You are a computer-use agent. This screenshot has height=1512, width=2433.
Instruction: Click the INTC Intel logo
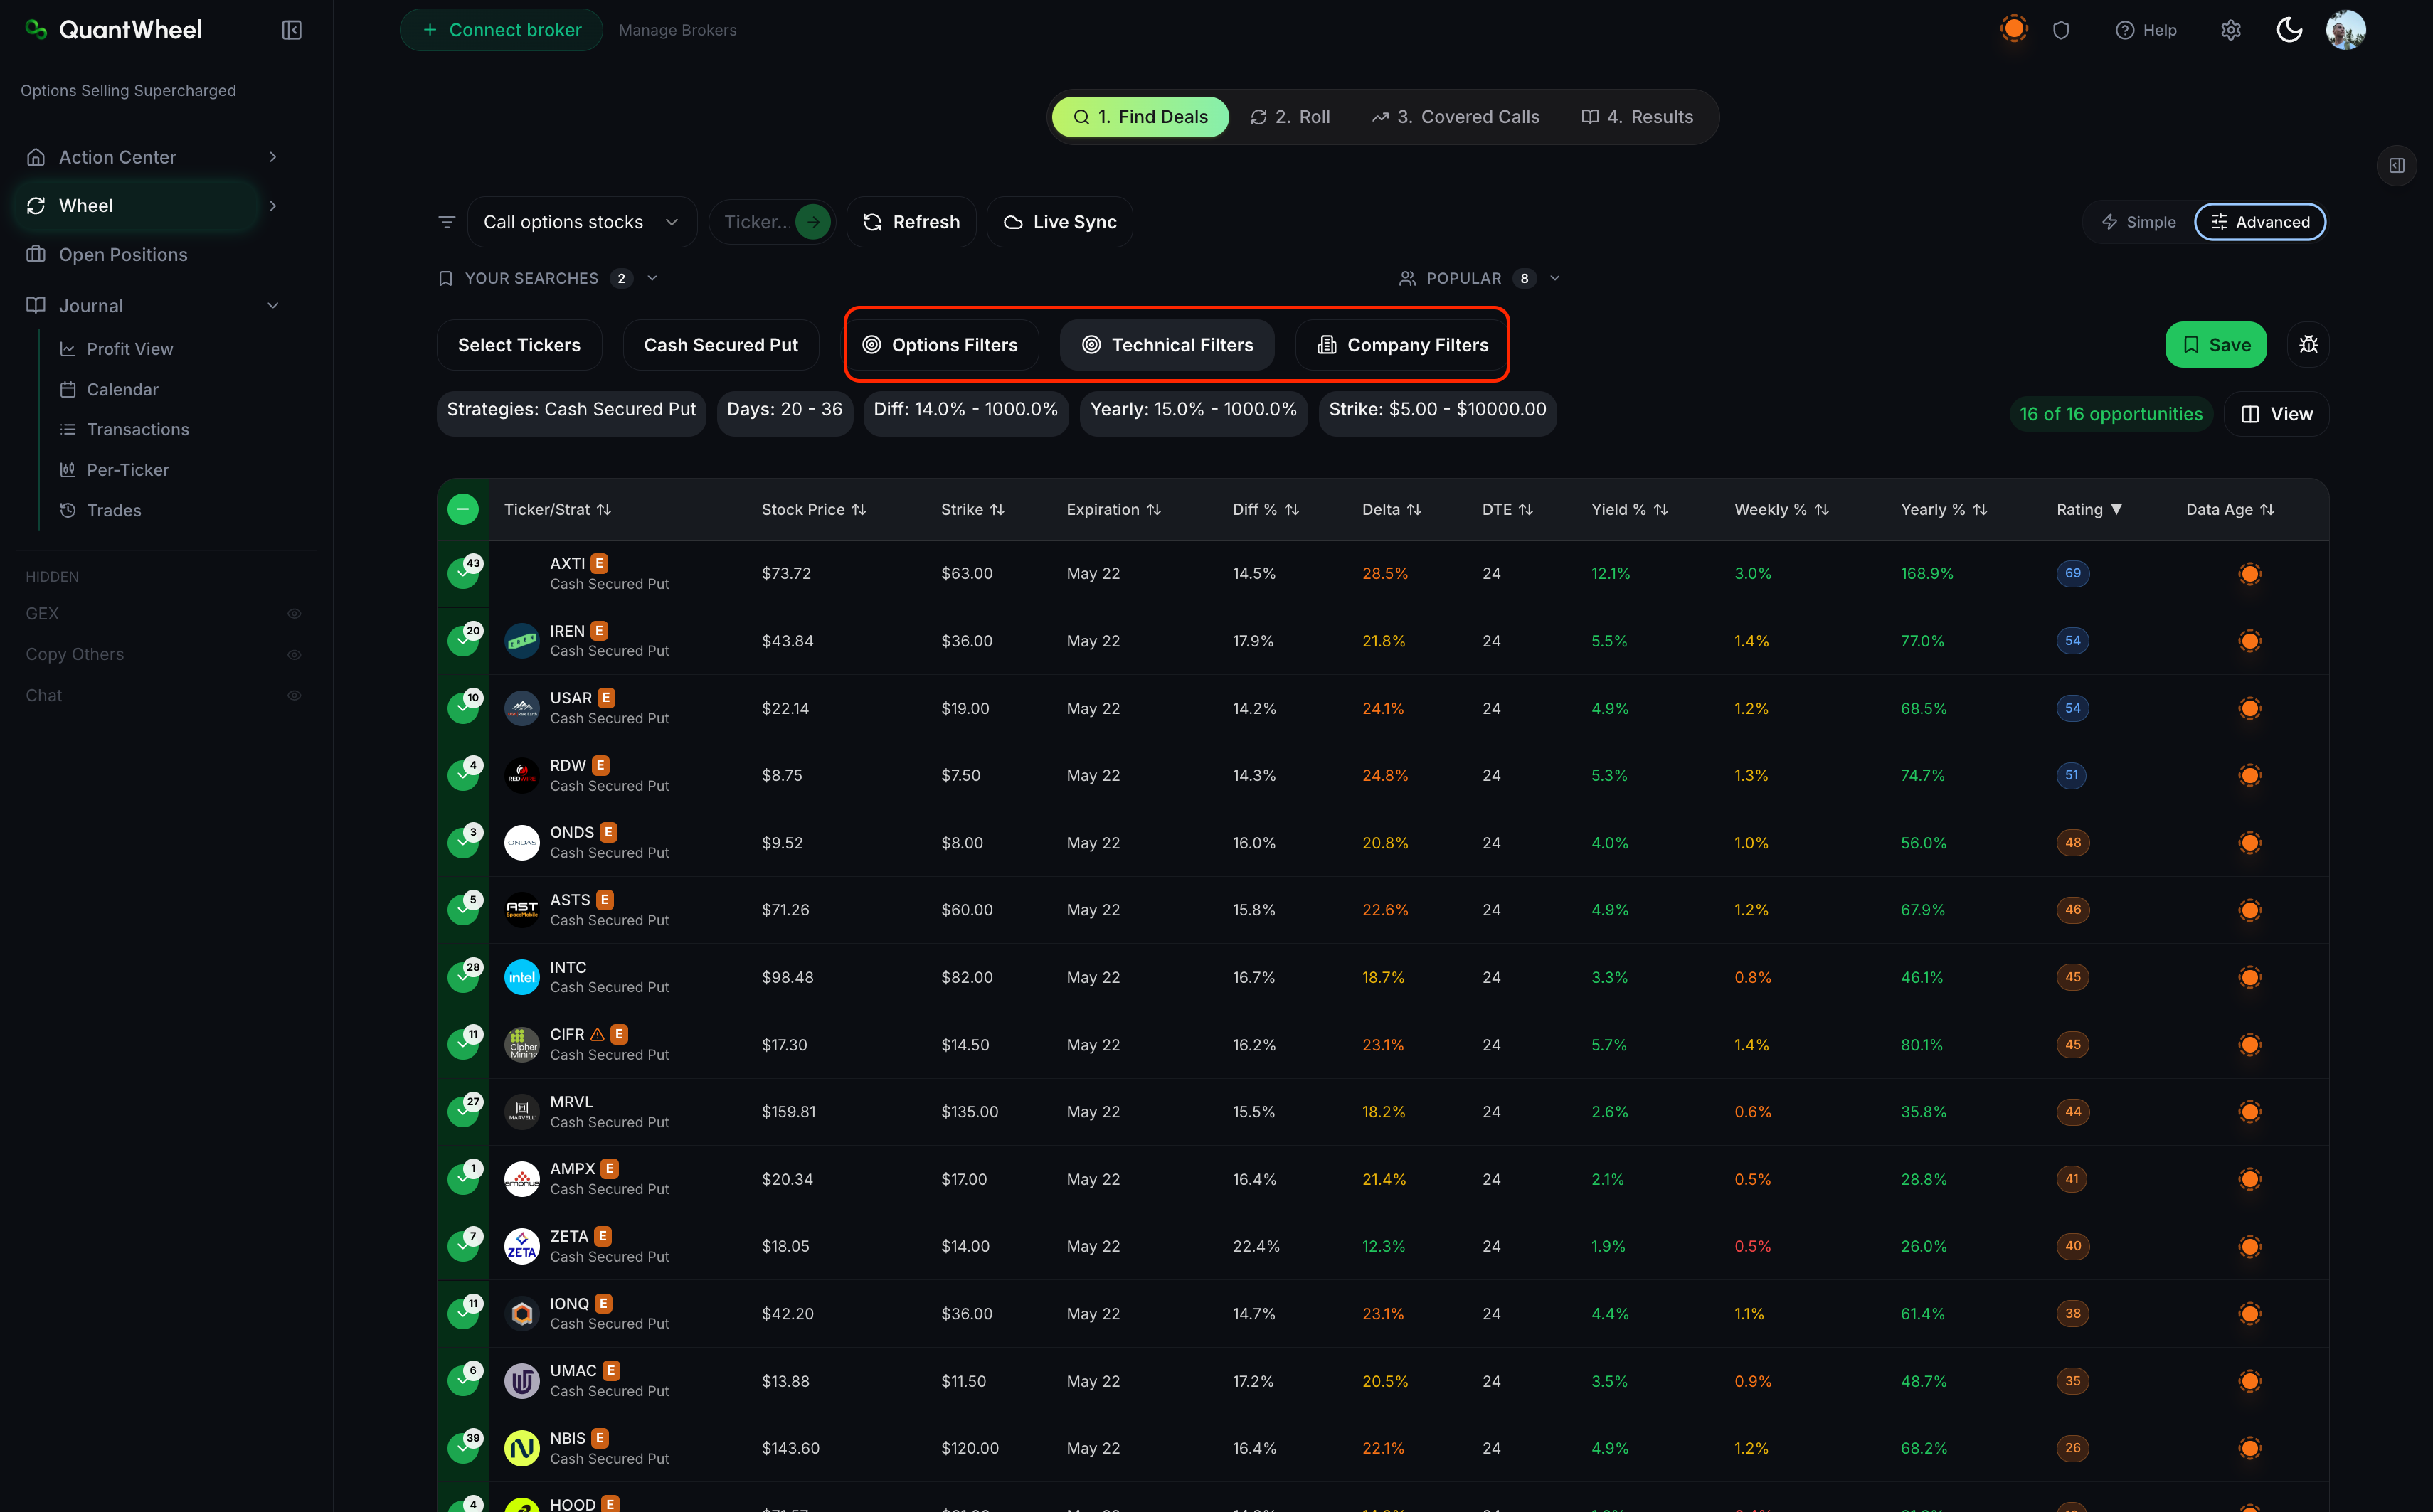522,977
